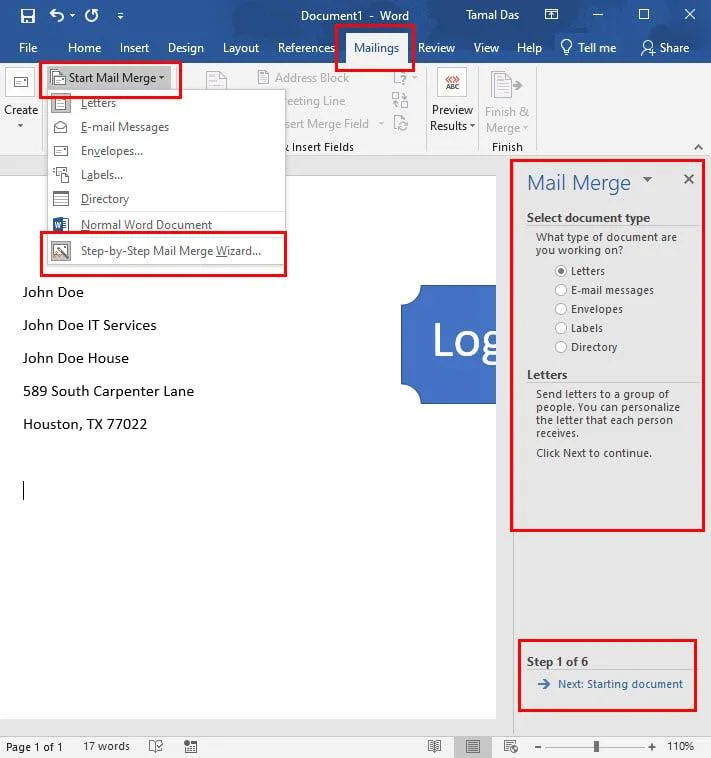Select the Mailings tab

click(x=376, y=48)
